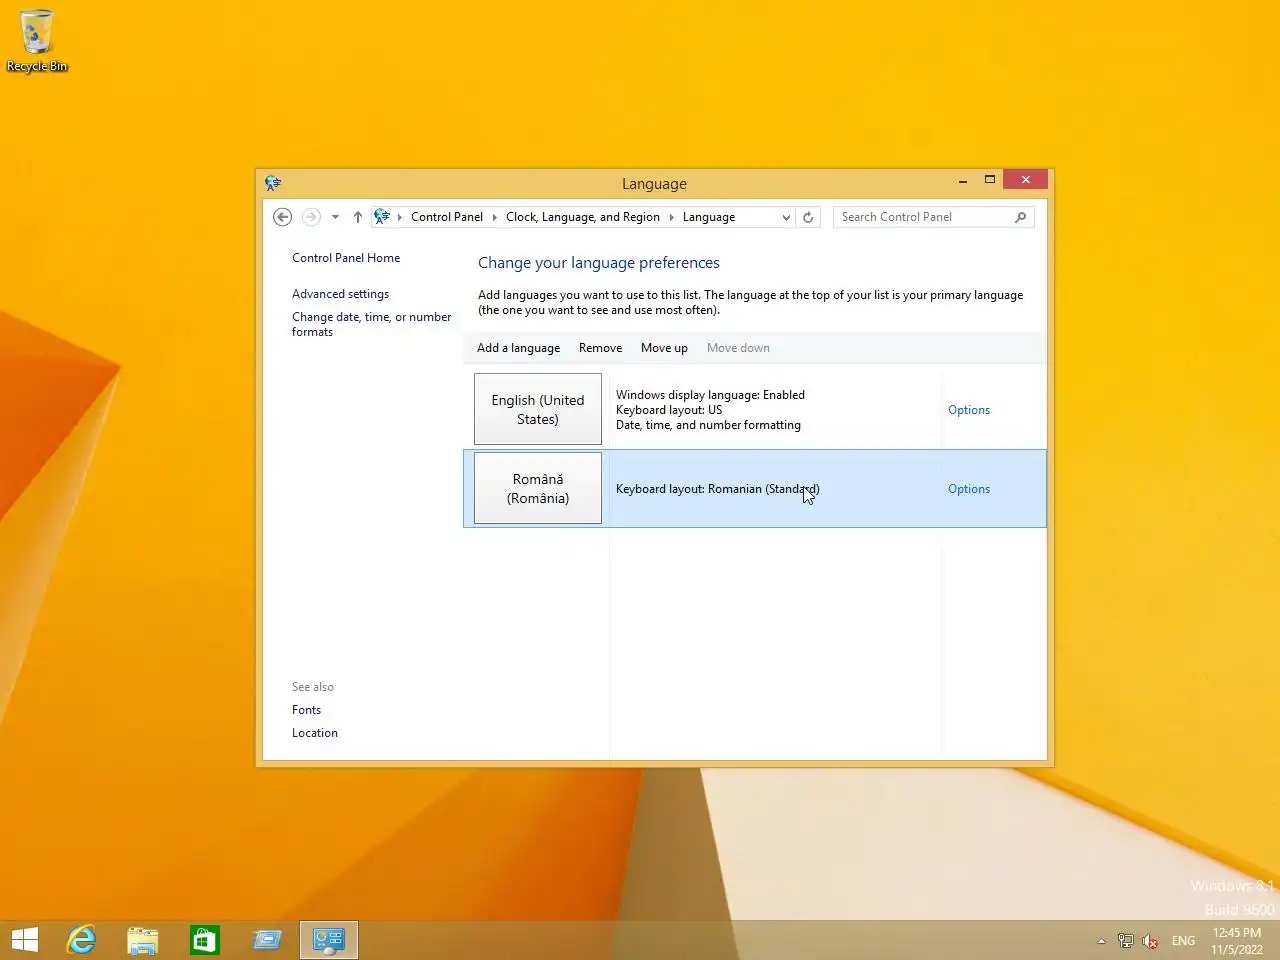Image resolution: width=1280 pixels, height=960 pixels.
Task: Refresh the Language control panel page
Action: [808, 217]
